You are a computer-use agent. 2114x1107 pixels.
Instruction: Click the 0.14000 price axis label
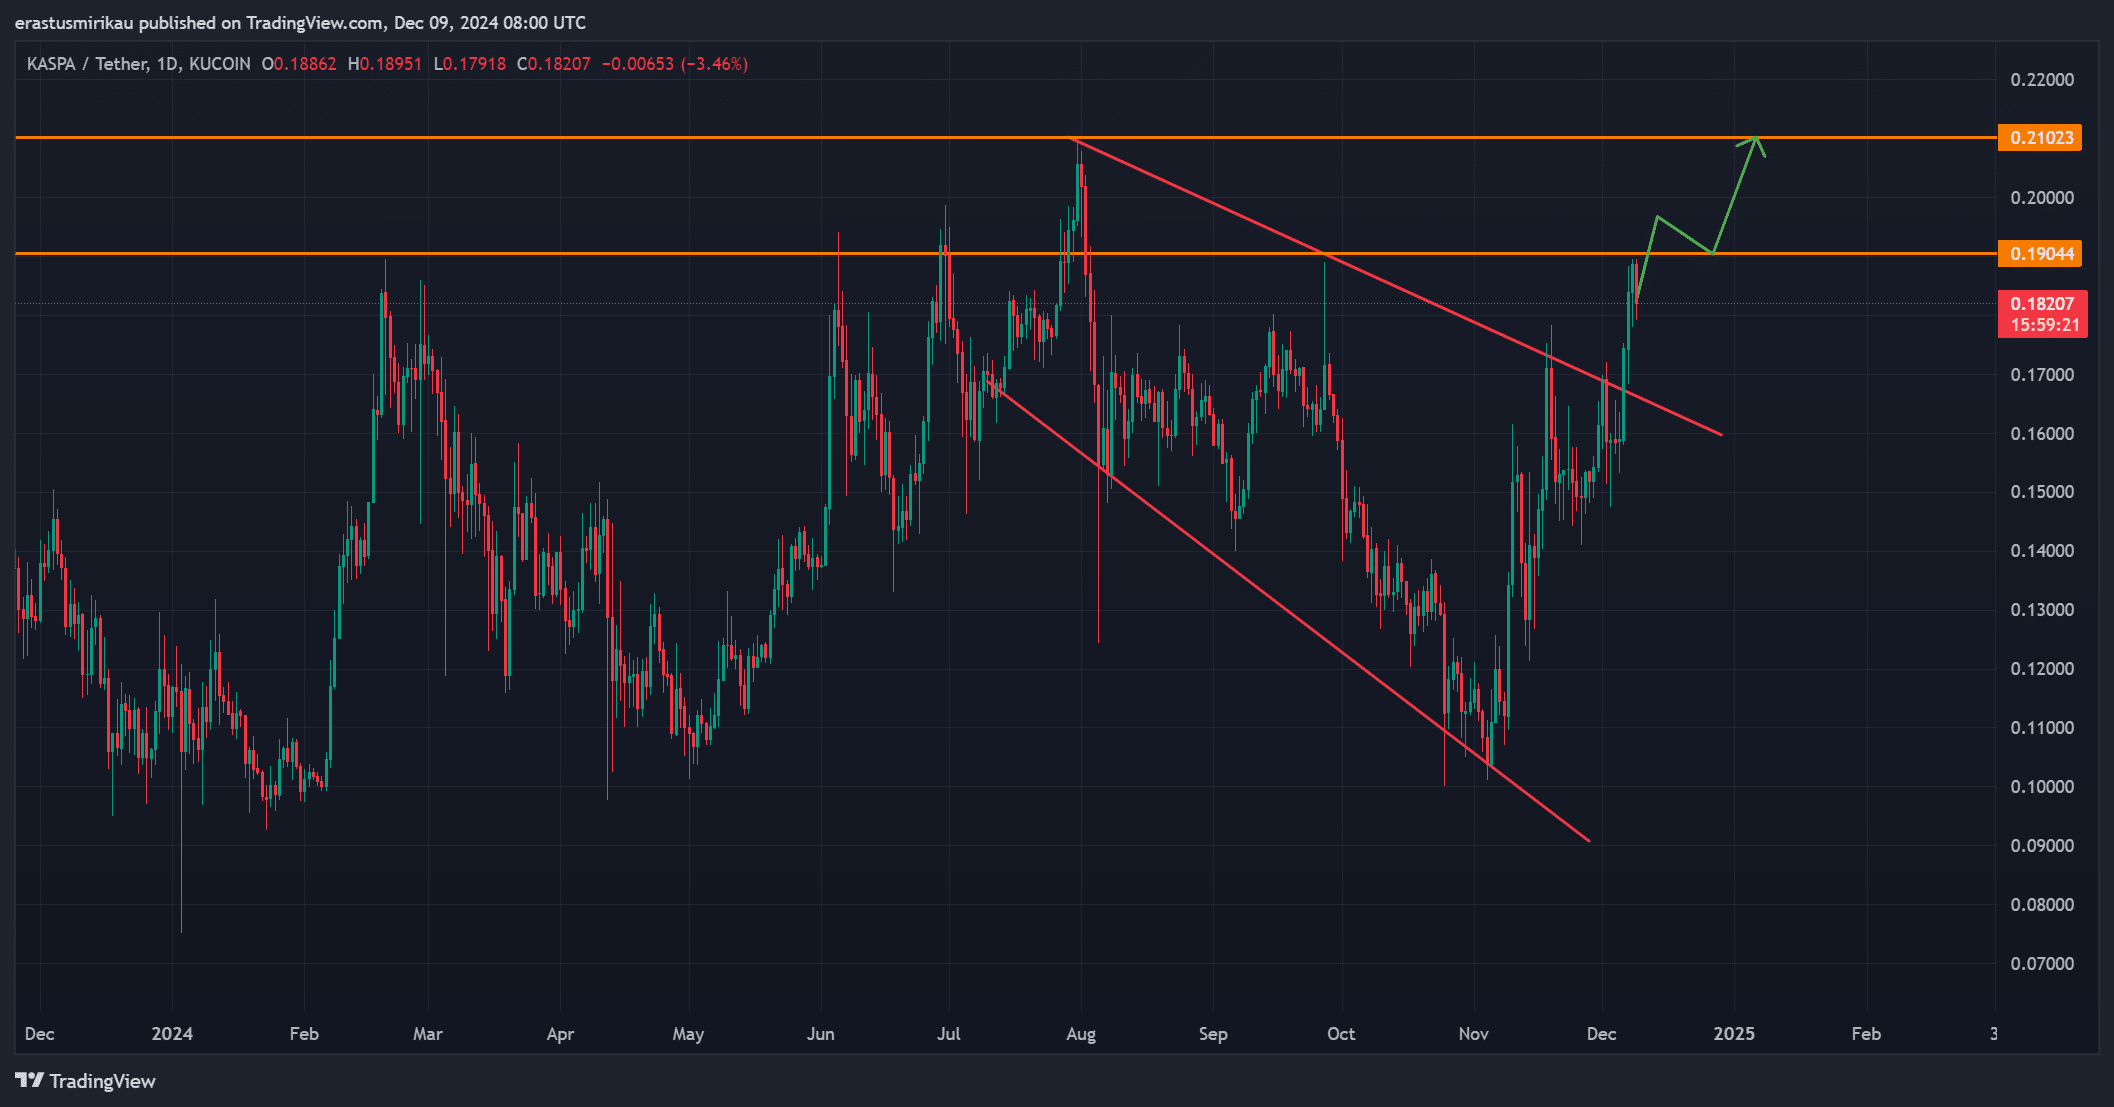[2042, 551]
